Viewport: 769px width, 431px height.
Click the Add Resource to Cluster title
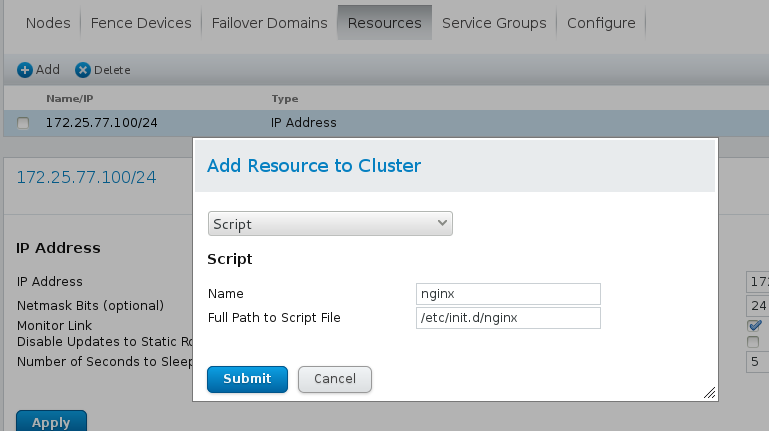(x=314, y=166)
